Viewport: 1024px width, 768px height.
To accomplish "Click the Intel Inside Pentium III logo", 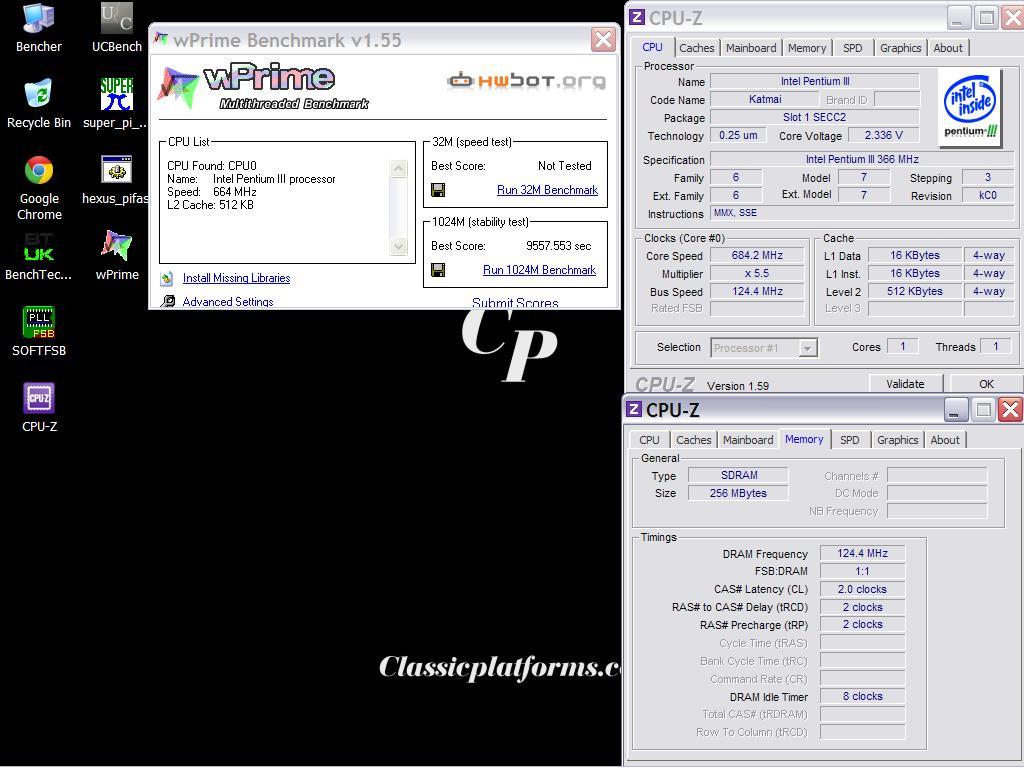I will point(970,106).
